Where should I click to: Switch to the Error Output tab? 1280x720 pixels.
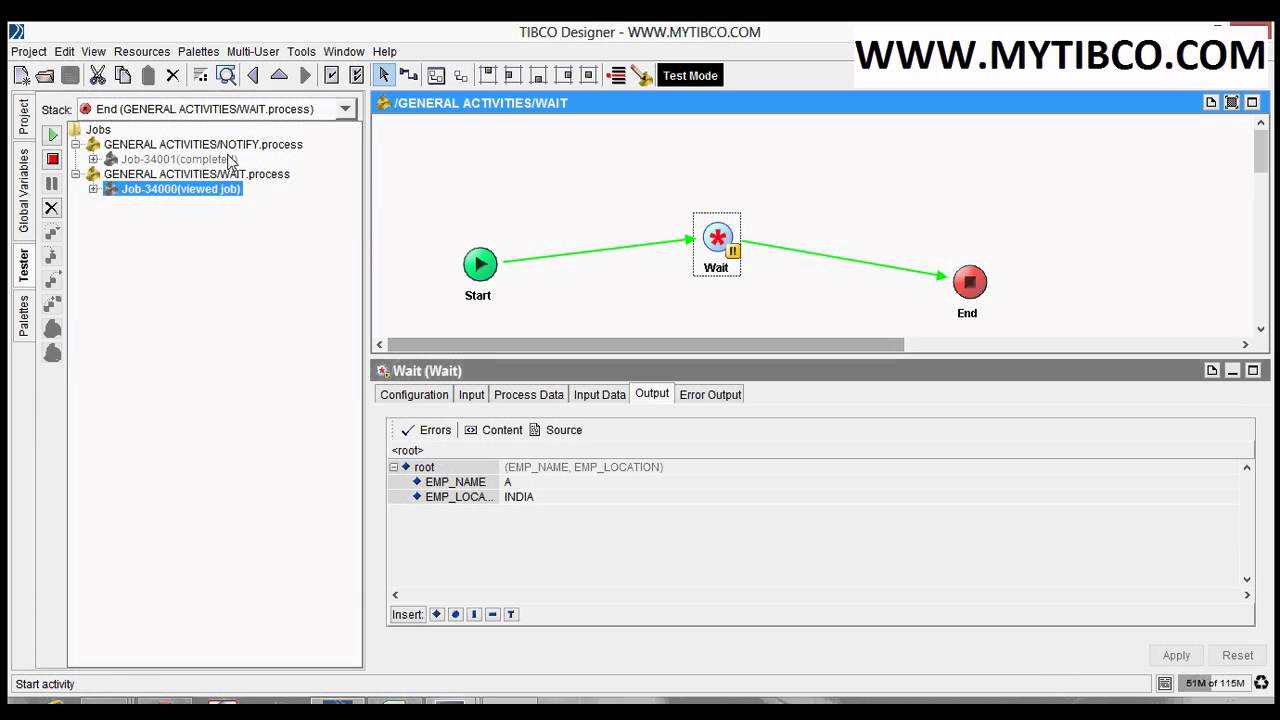(x=710, y=395)
